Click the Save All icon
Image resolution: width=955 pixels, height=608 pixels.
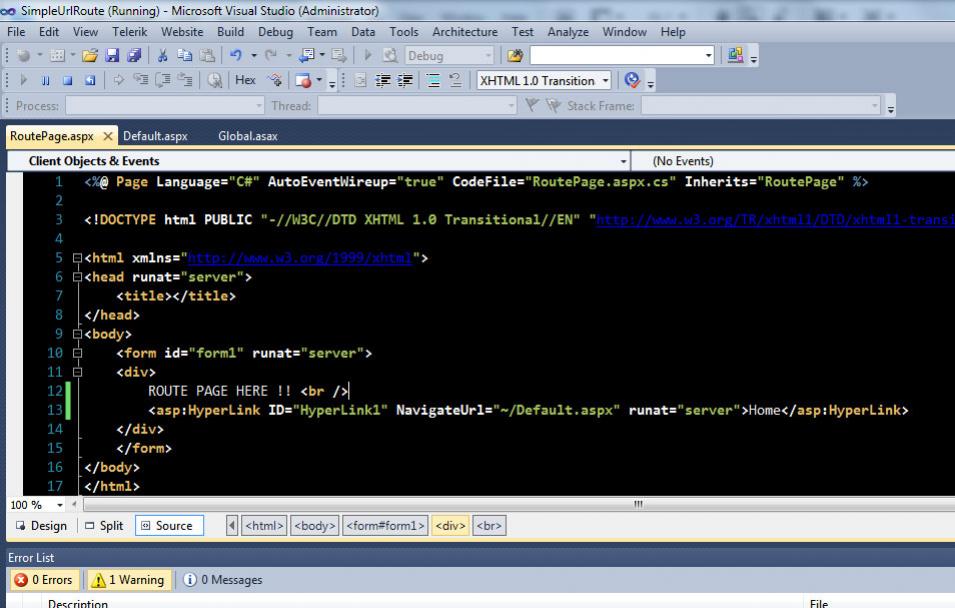(x=135, y=56)
